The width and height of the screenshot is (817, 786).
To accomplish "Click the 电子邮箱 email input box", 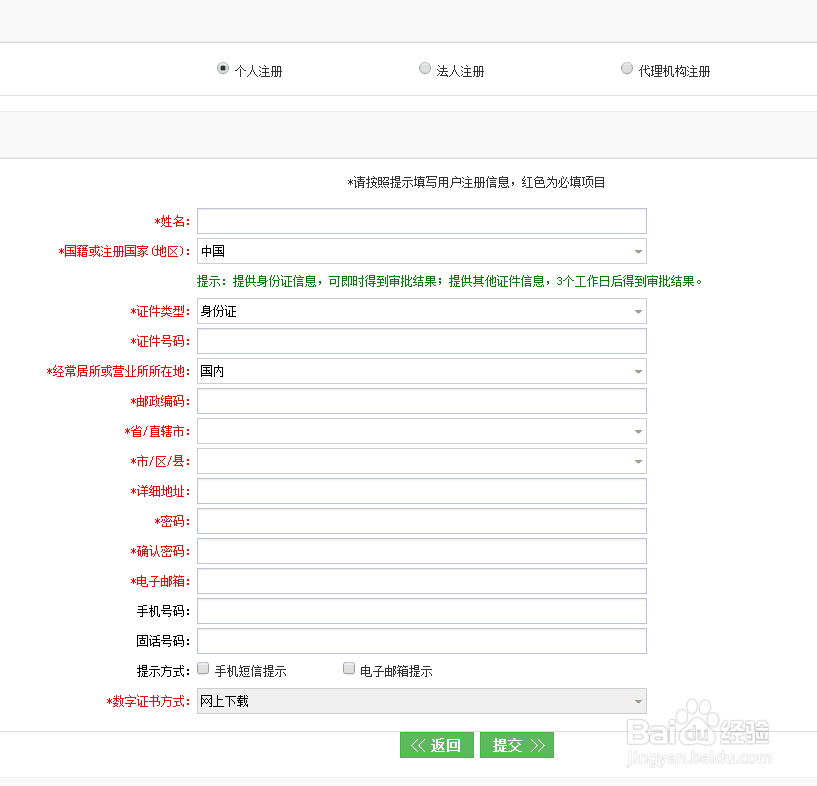I will [420, 581].
